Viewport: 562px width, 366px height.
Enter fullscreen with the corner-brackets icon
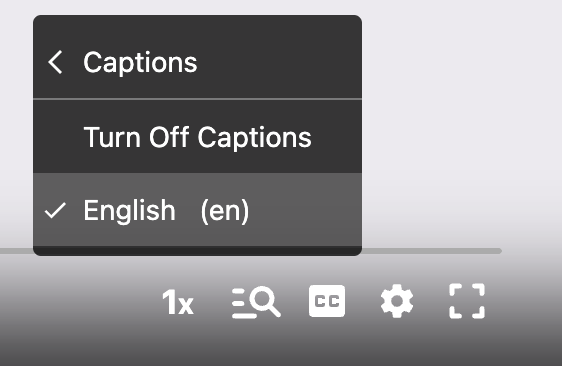[x=467, y=301]
